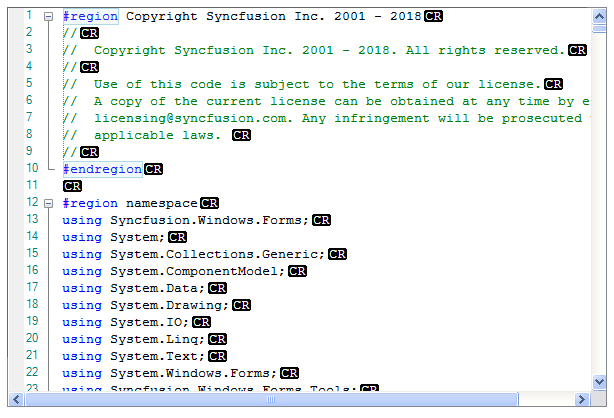The width and height of the screenshot is (614, 418).
Task: Click the CR marker on empty line 11
Action: tap(72, 186)
